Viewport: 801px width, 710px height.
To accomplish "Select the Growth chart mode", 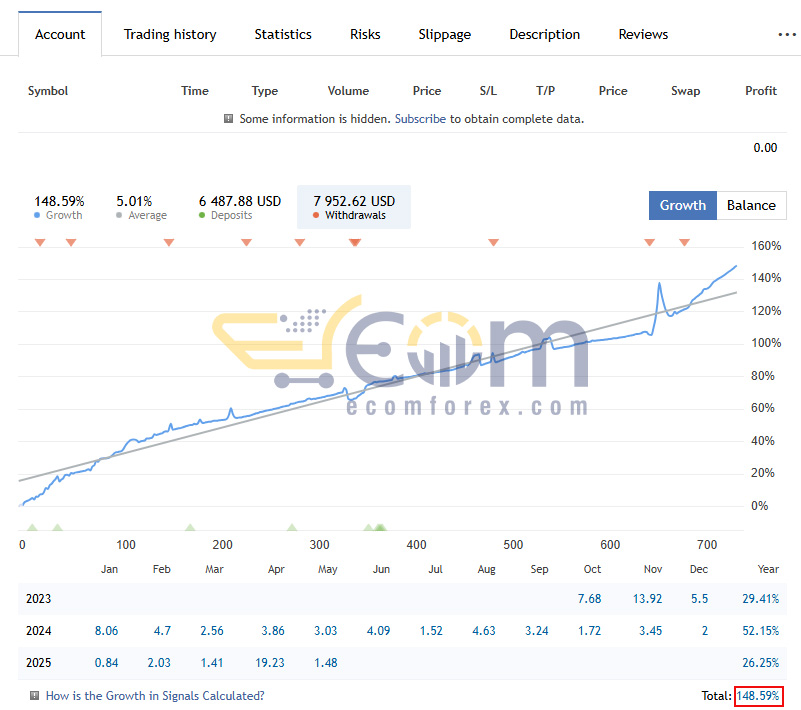I will click(x=682, y=205).
